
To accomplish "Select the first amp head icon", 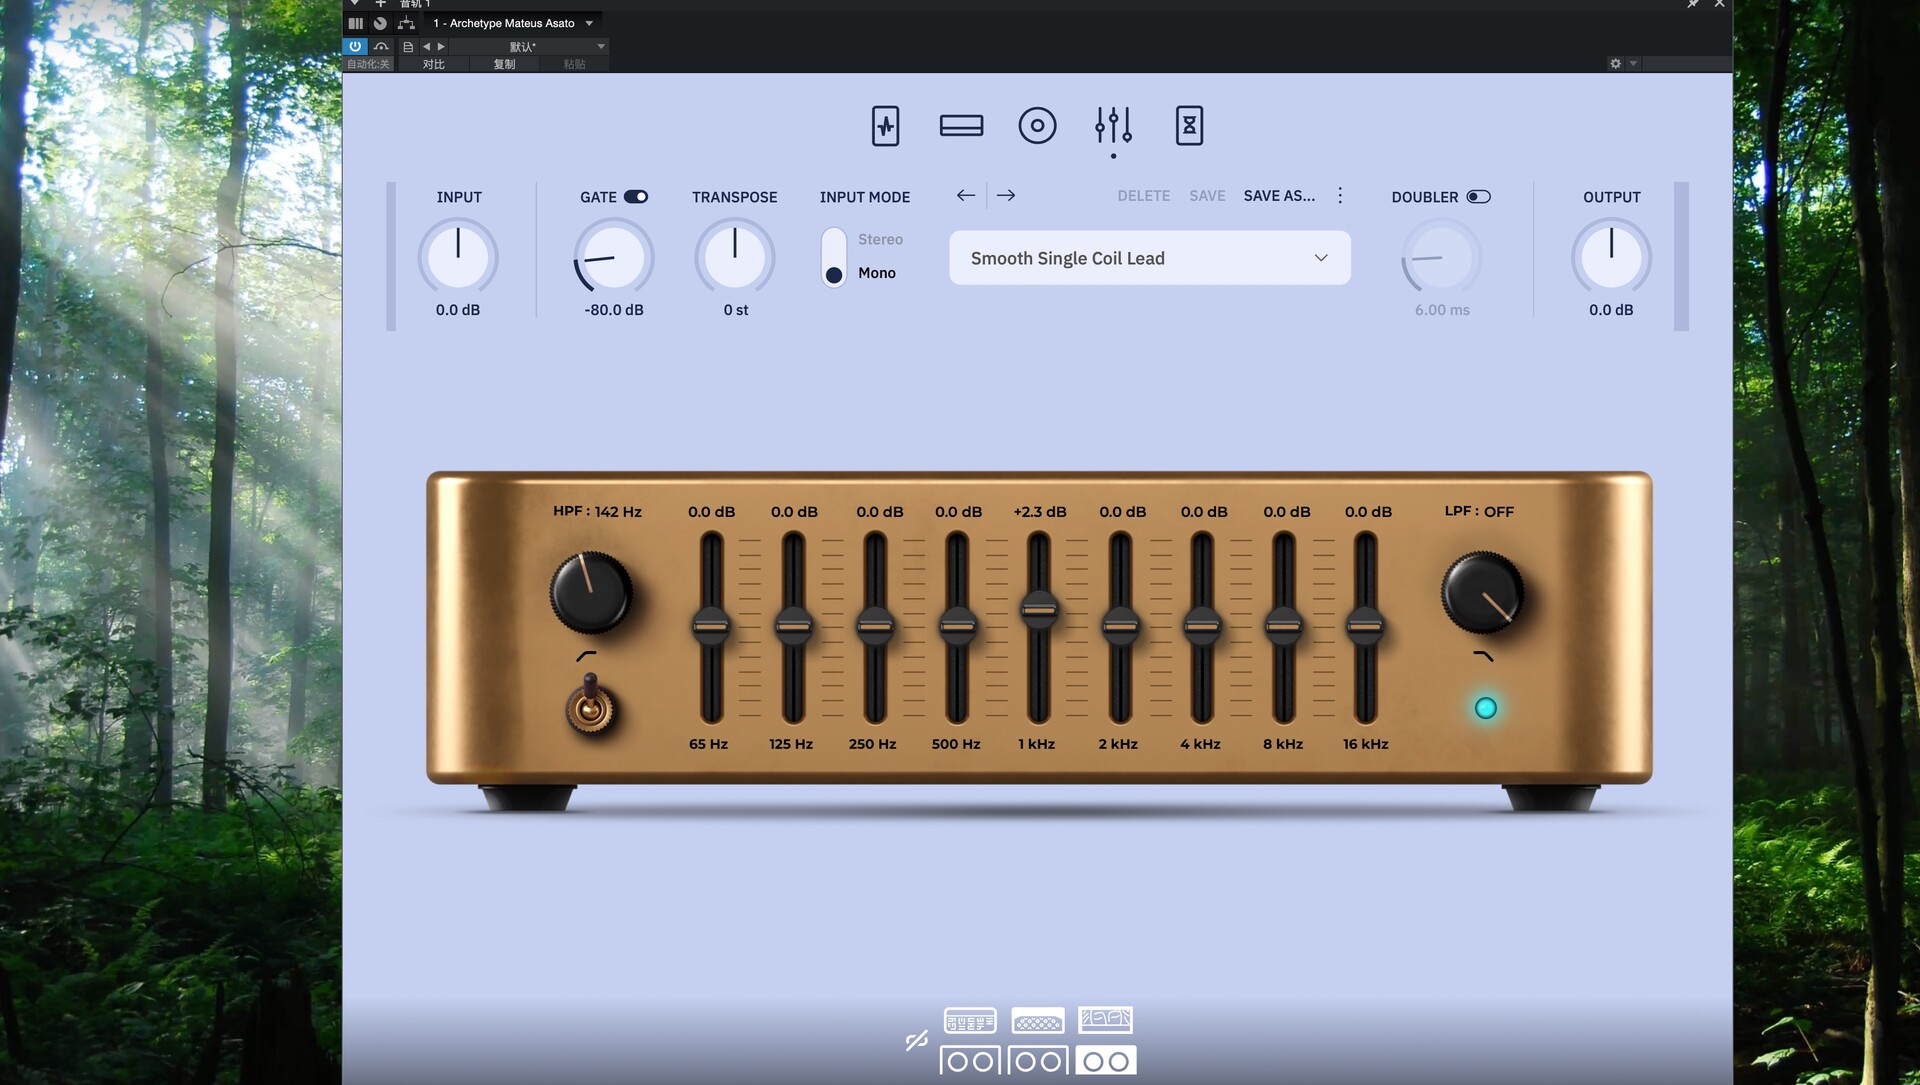I will coord(970,1021).
